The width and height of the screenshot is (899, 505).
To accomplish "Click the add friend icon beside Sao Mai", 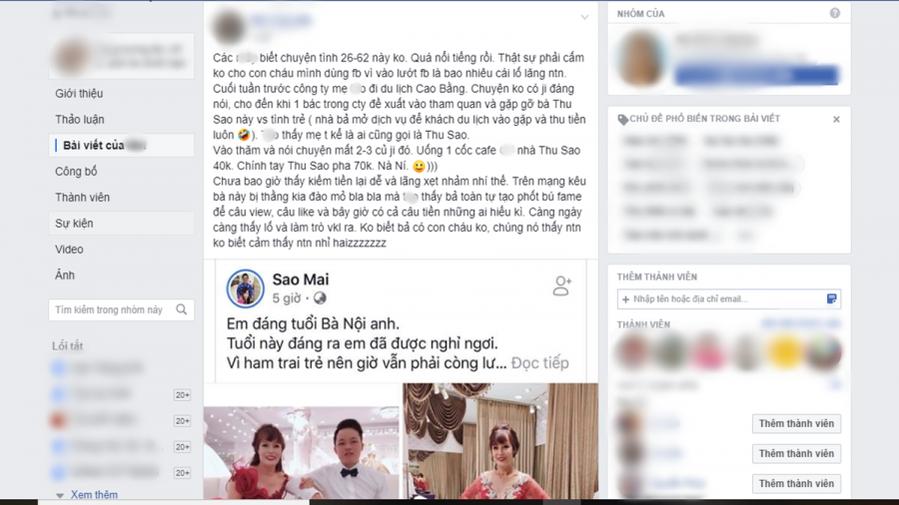I will point(562,285).
